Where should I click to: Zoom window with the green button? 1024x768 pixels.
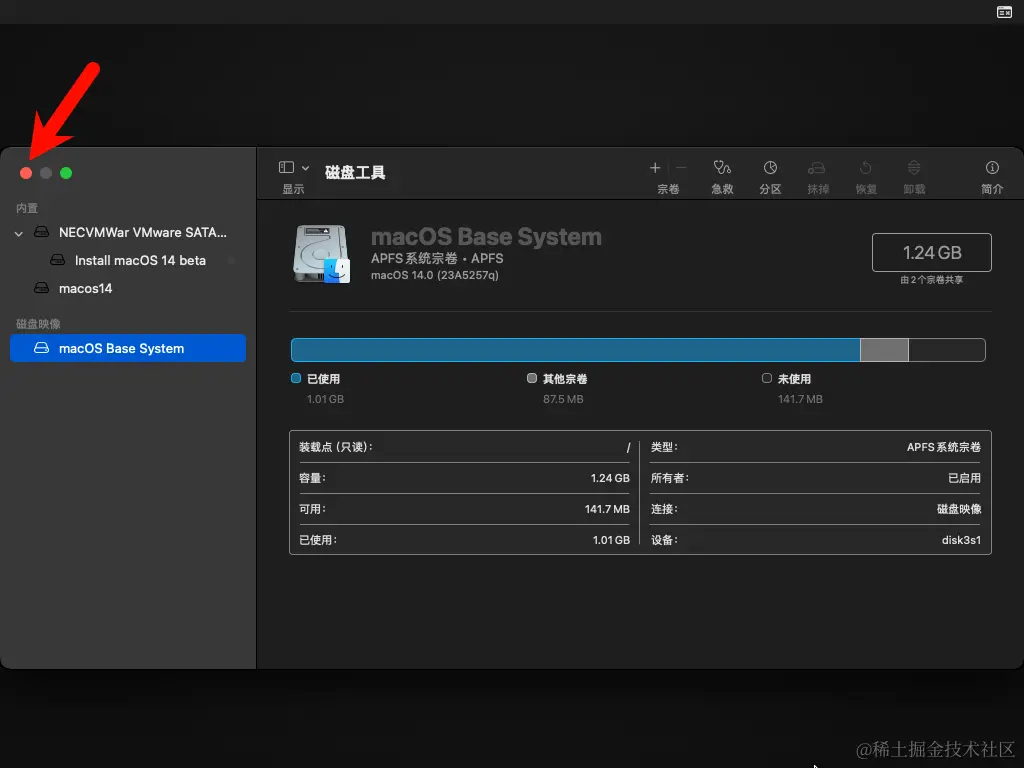point(66,173)
